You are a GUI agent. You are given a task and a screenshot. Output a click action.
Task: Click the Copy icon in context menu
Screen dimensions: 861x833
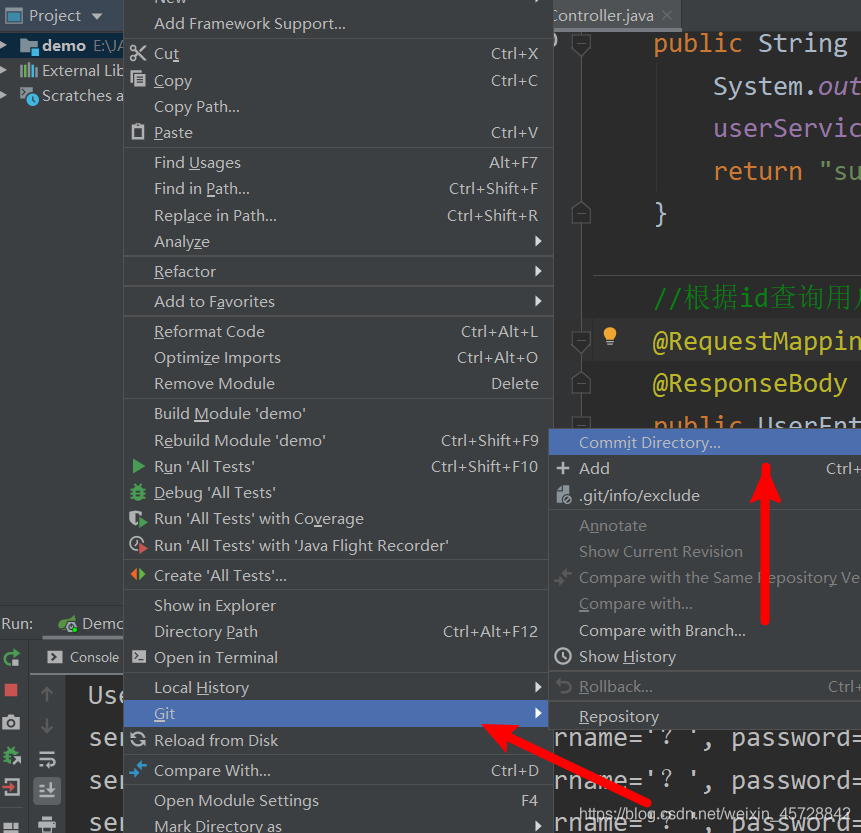click(138, 79)
